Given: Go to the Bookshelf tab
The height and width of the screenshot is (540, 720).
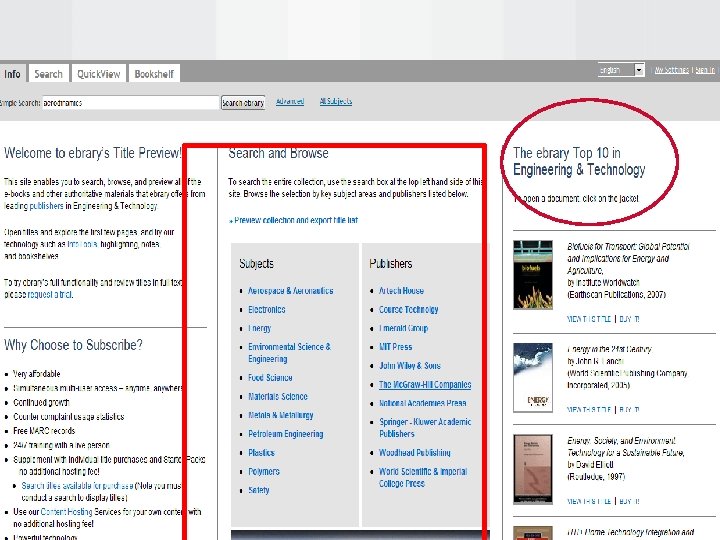Looking at the screenshot, I should pyautogui.click(x=154, y=74).
